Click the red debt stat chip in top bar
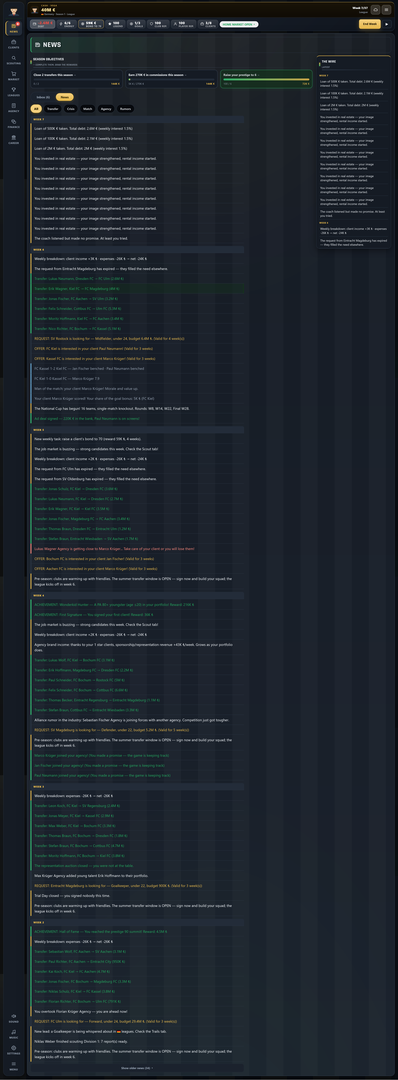The height and width of the screenshot is (1080, 398). 44,23
